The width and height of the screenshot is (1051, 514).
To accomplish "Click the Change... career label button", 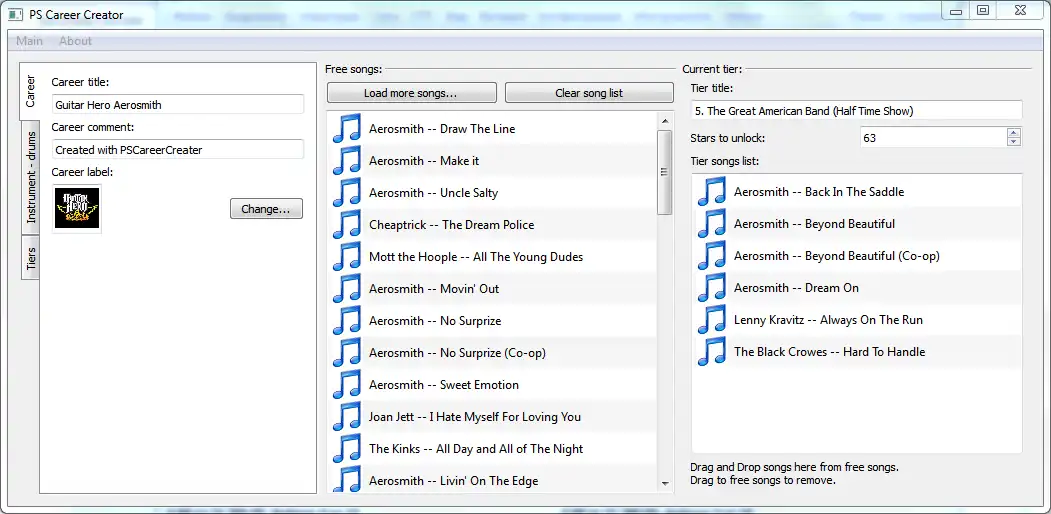I will (x=266, y=209).
